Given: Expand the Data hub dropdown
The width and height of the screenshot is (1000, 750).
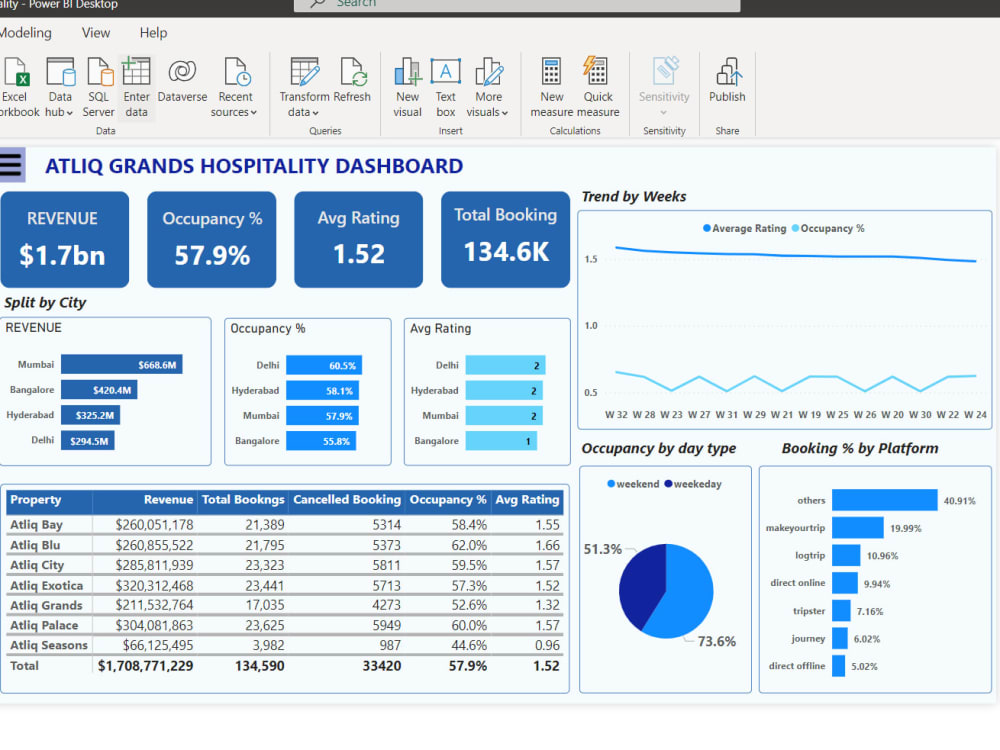Looking at the screenshot, I should [x=60, y=86].
